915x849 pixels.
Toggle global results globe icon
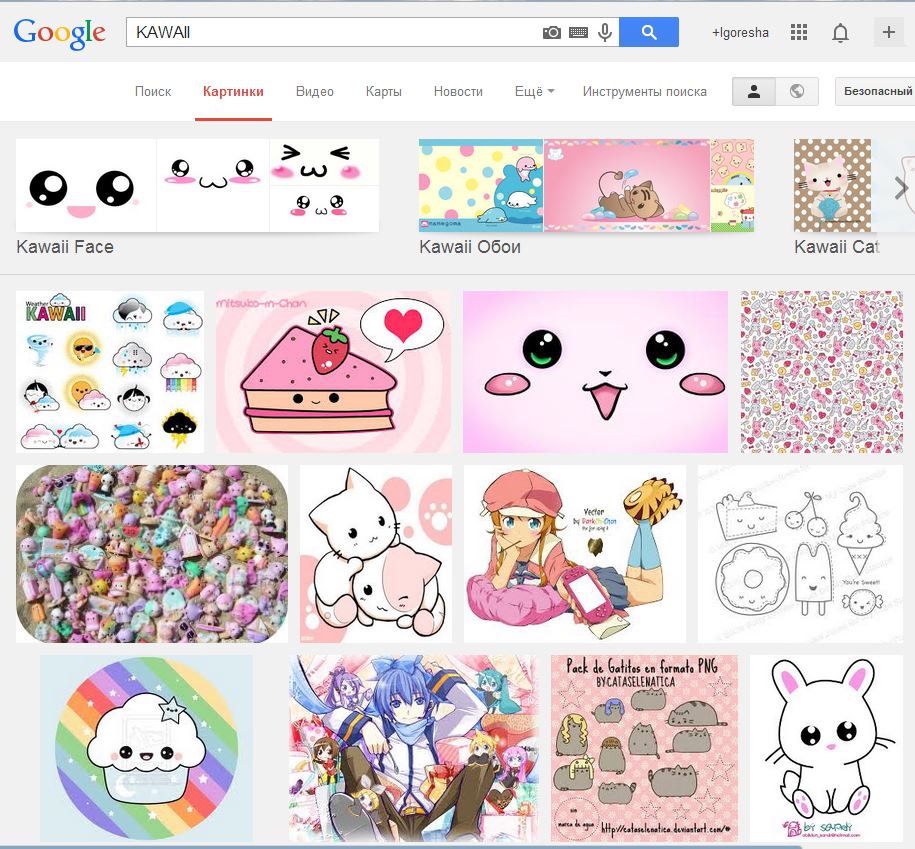point(797,92)
